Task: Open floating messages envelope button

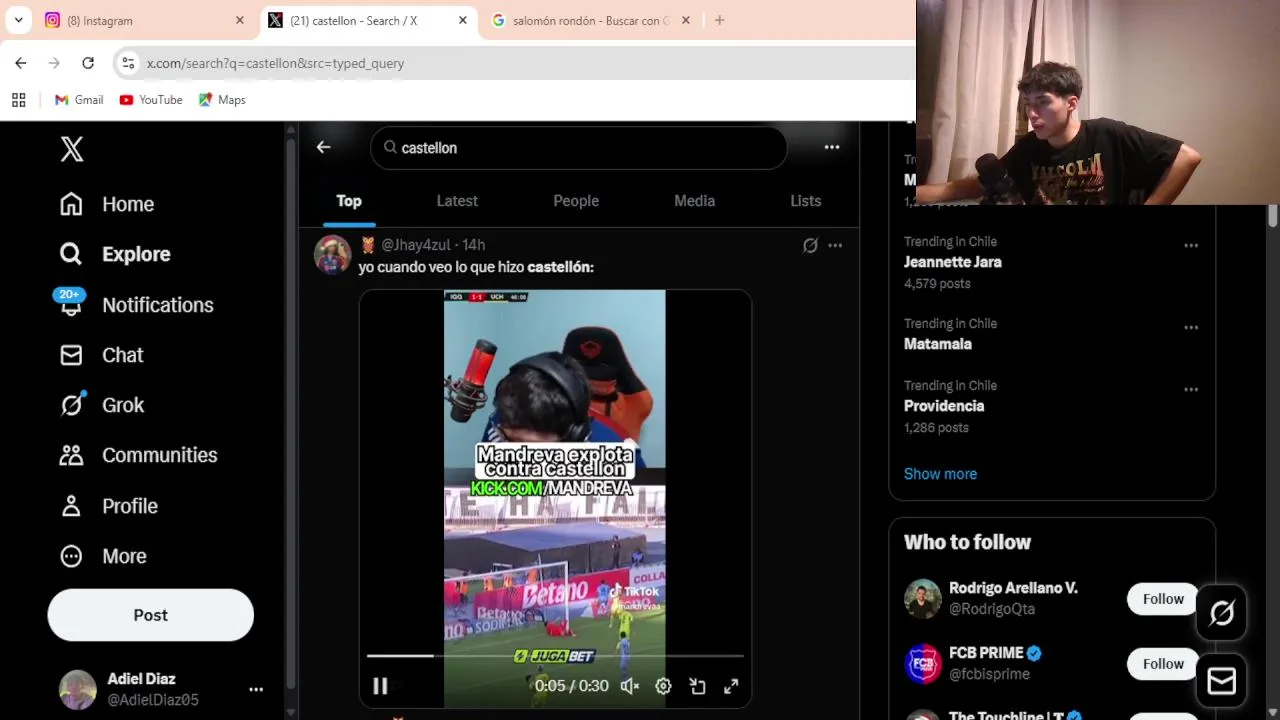Action: (x=1221, y=681)
